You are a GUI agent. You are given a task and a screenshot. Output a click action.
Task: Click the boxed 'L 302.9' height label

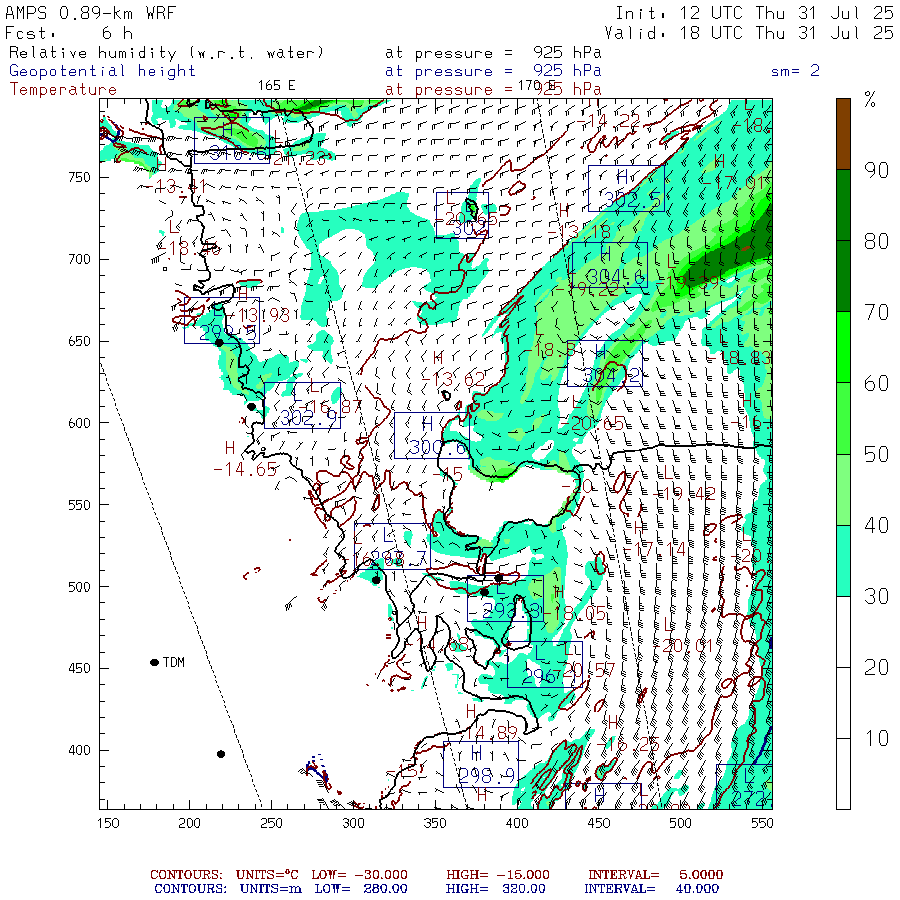[x=302, y=405]
